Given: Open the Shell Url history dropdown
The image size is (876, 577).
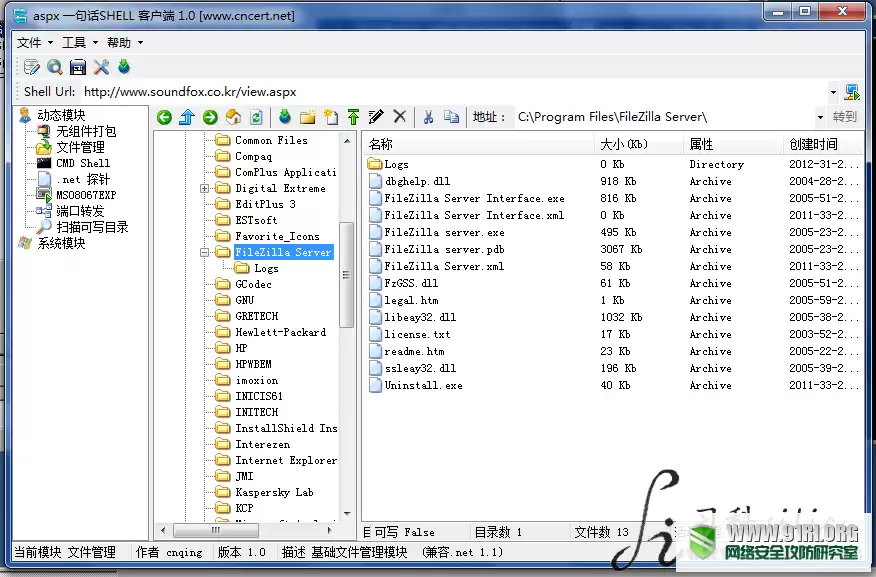Looking at the screenshot, I should pos(833,91).
